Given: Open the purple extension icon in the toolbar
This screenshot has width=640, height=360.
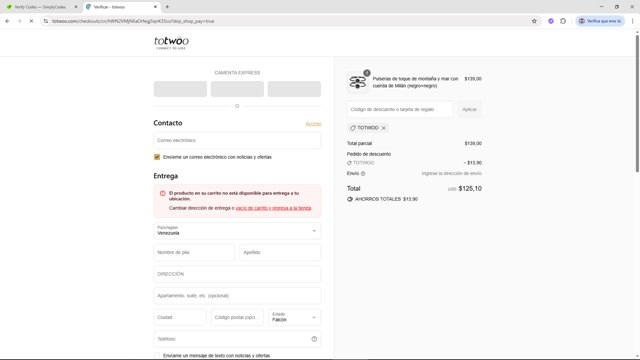Looking at the screenshot, I should [551, 21].
